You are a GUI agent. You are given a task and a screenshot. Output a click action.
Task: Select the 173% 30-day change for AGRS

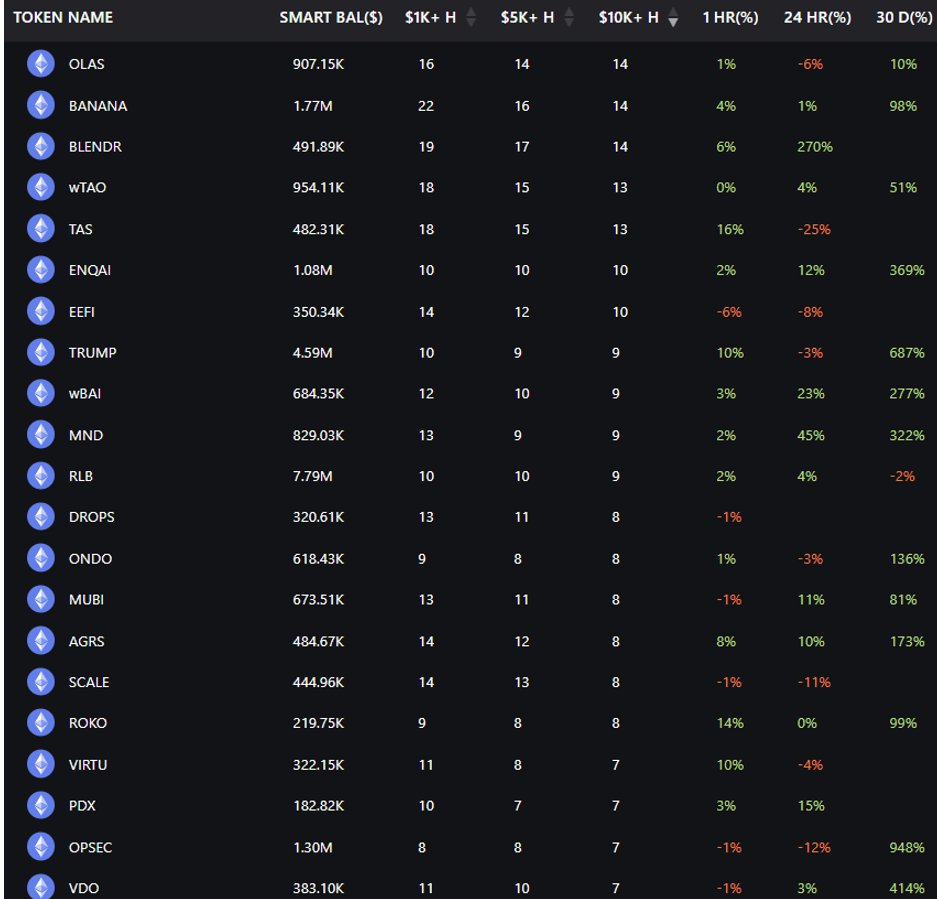coord(907,641)
